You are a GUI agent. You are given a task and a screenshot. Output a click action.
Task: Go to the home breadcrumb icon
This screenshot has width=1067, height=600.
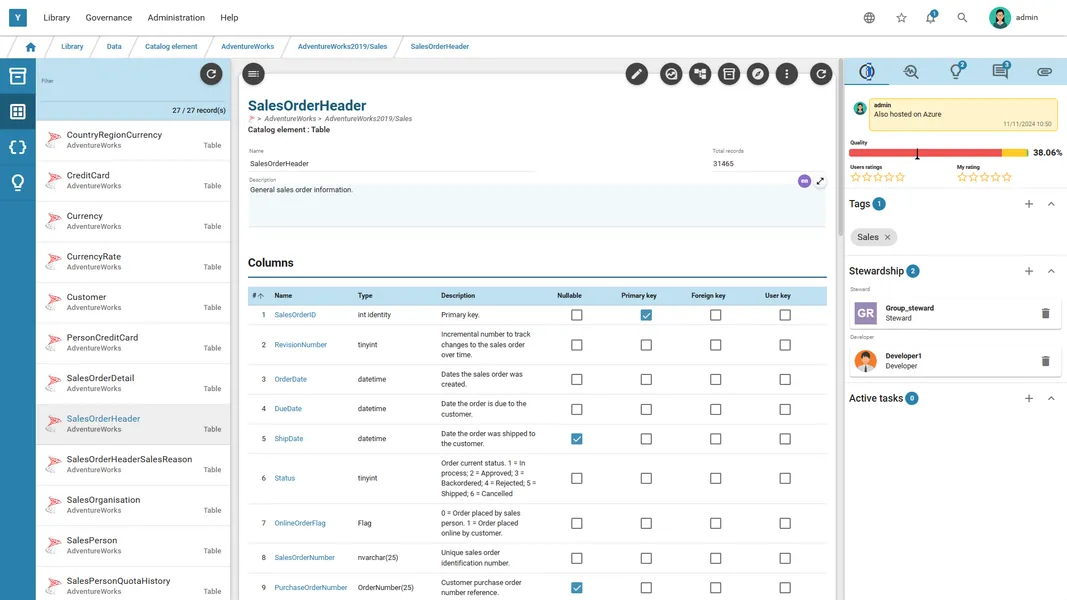[x=31, y=47]
